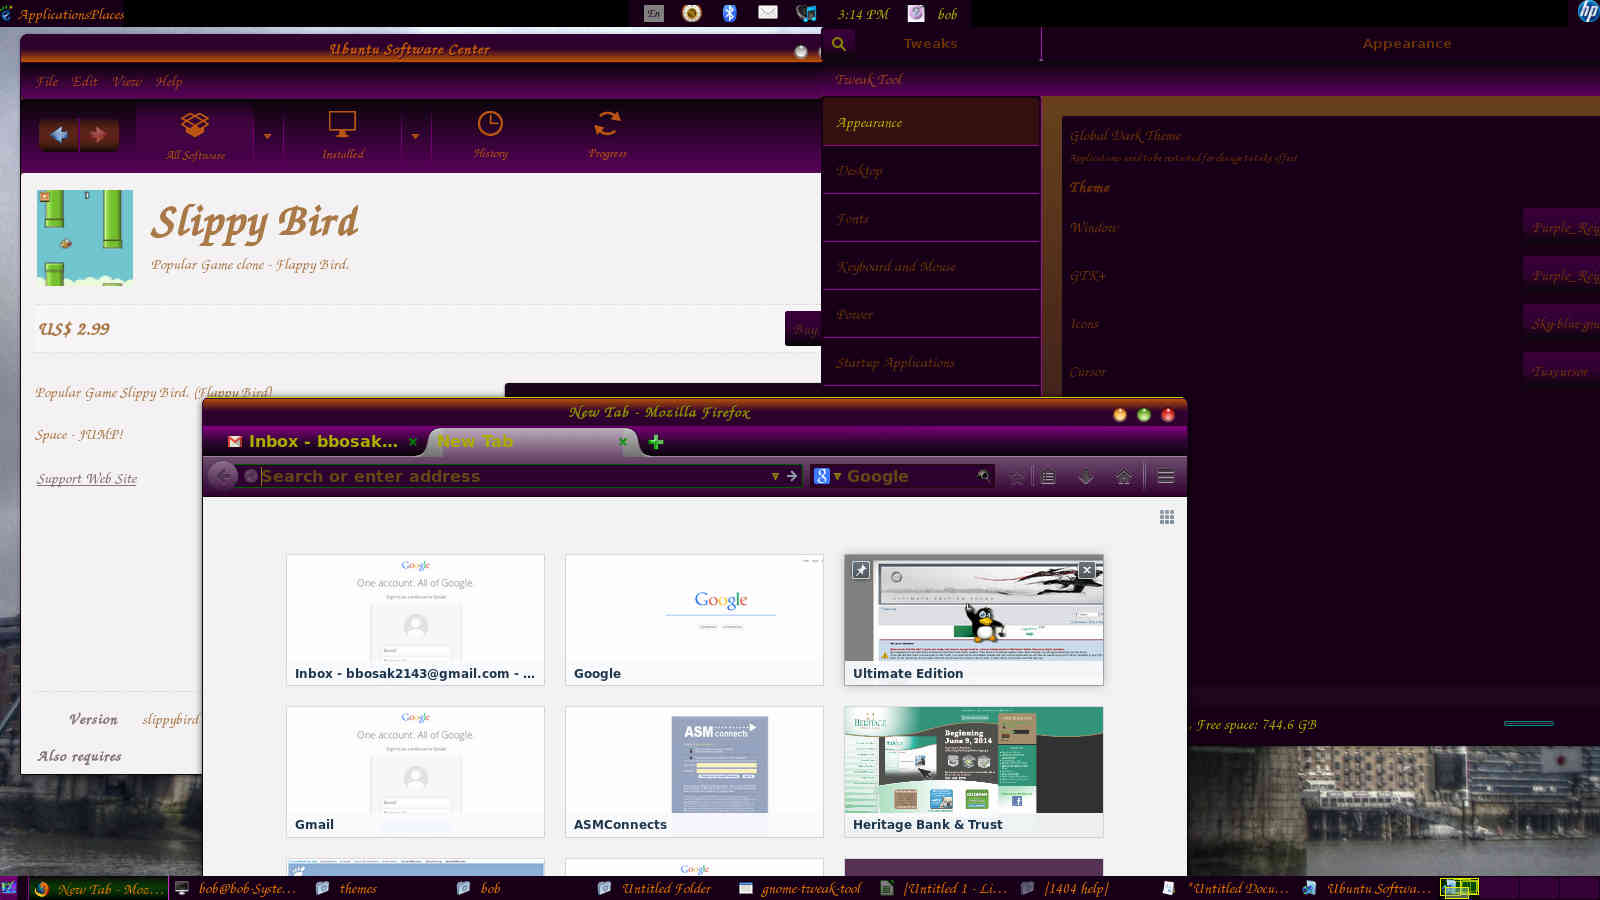Open the Ultimate Edition thumbnail
This screenshot has height=900, width=1600.
(x=974, y=620)
